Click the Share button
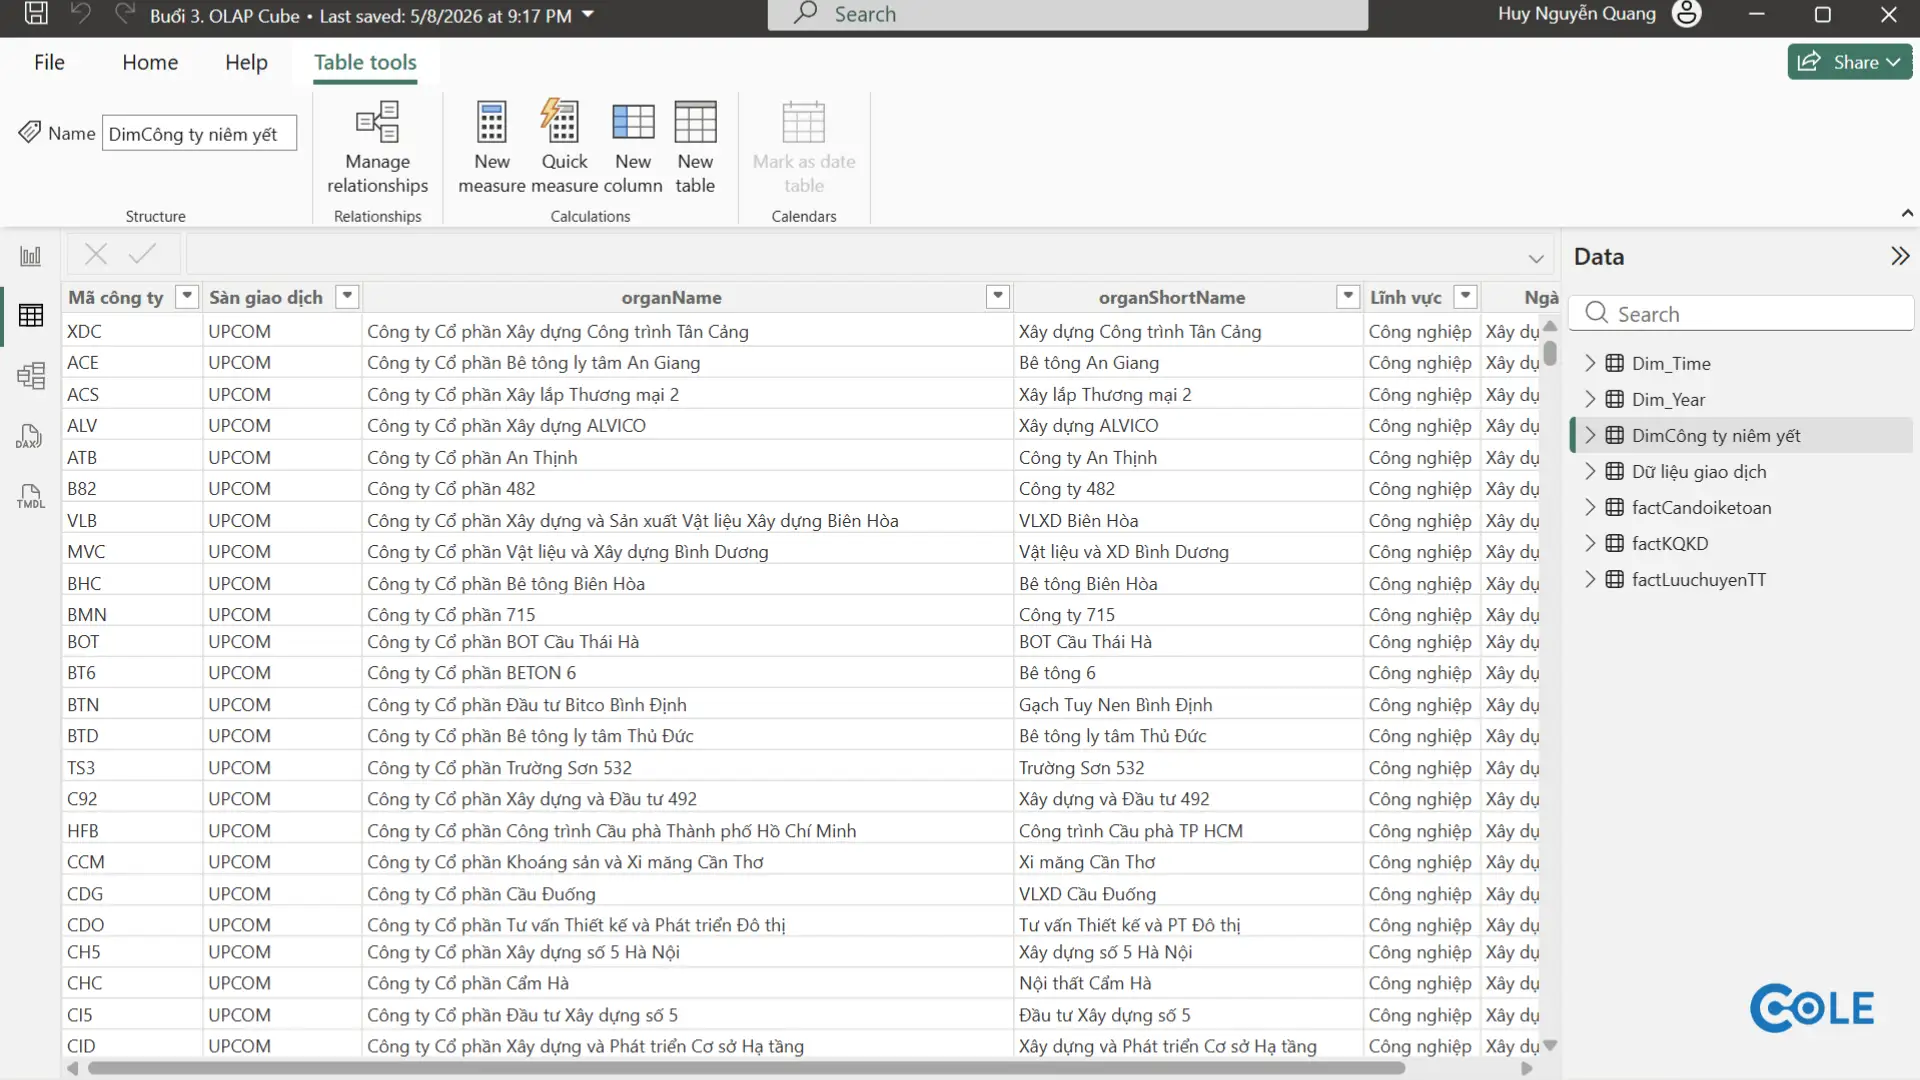 (x=1850, y=62)
